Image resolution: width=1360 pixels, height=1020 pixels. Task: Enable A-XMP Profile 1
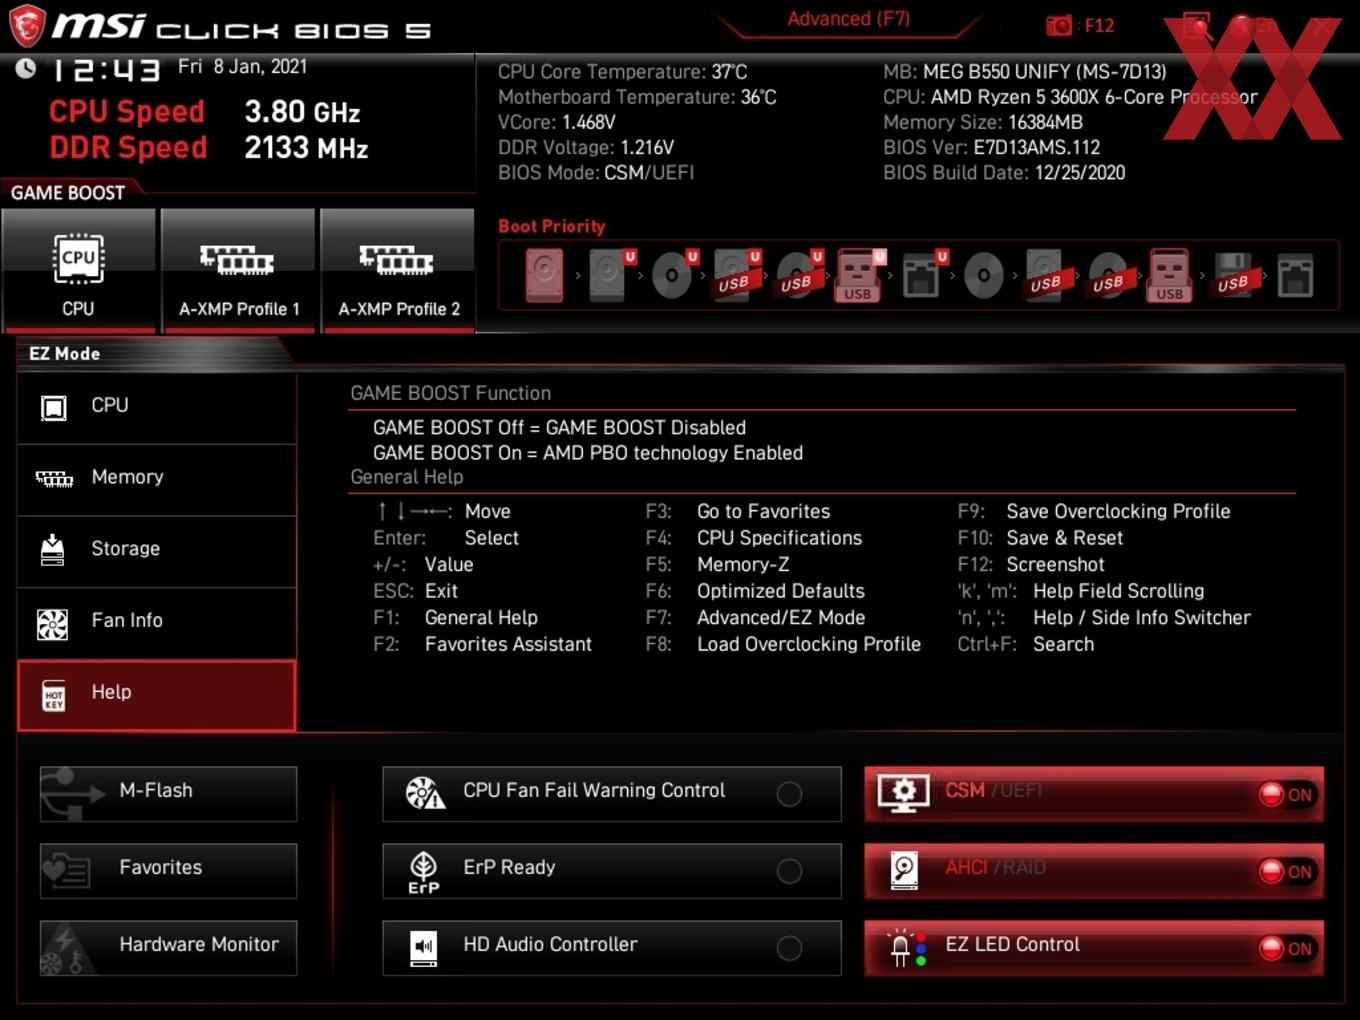(238, 270)
